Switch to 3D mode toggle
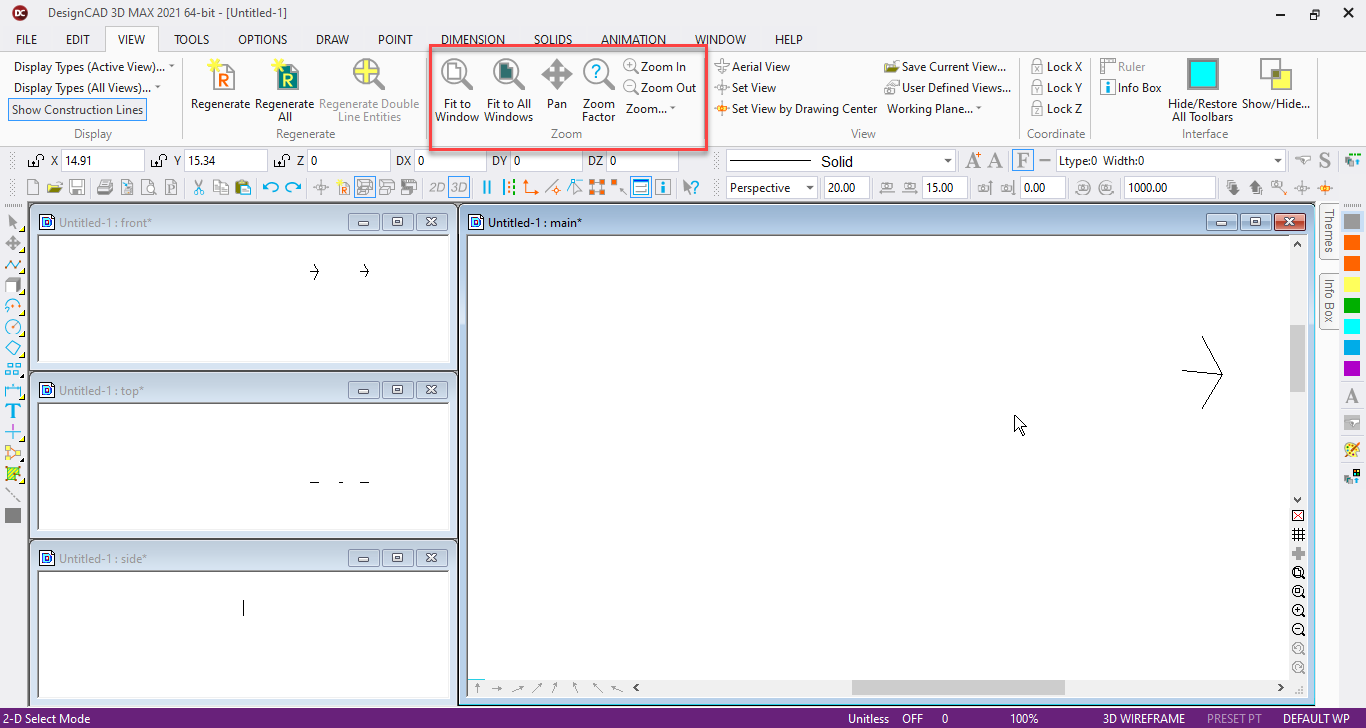The height and width of the screenshot is (728, 1366). [x=459, y=187]
